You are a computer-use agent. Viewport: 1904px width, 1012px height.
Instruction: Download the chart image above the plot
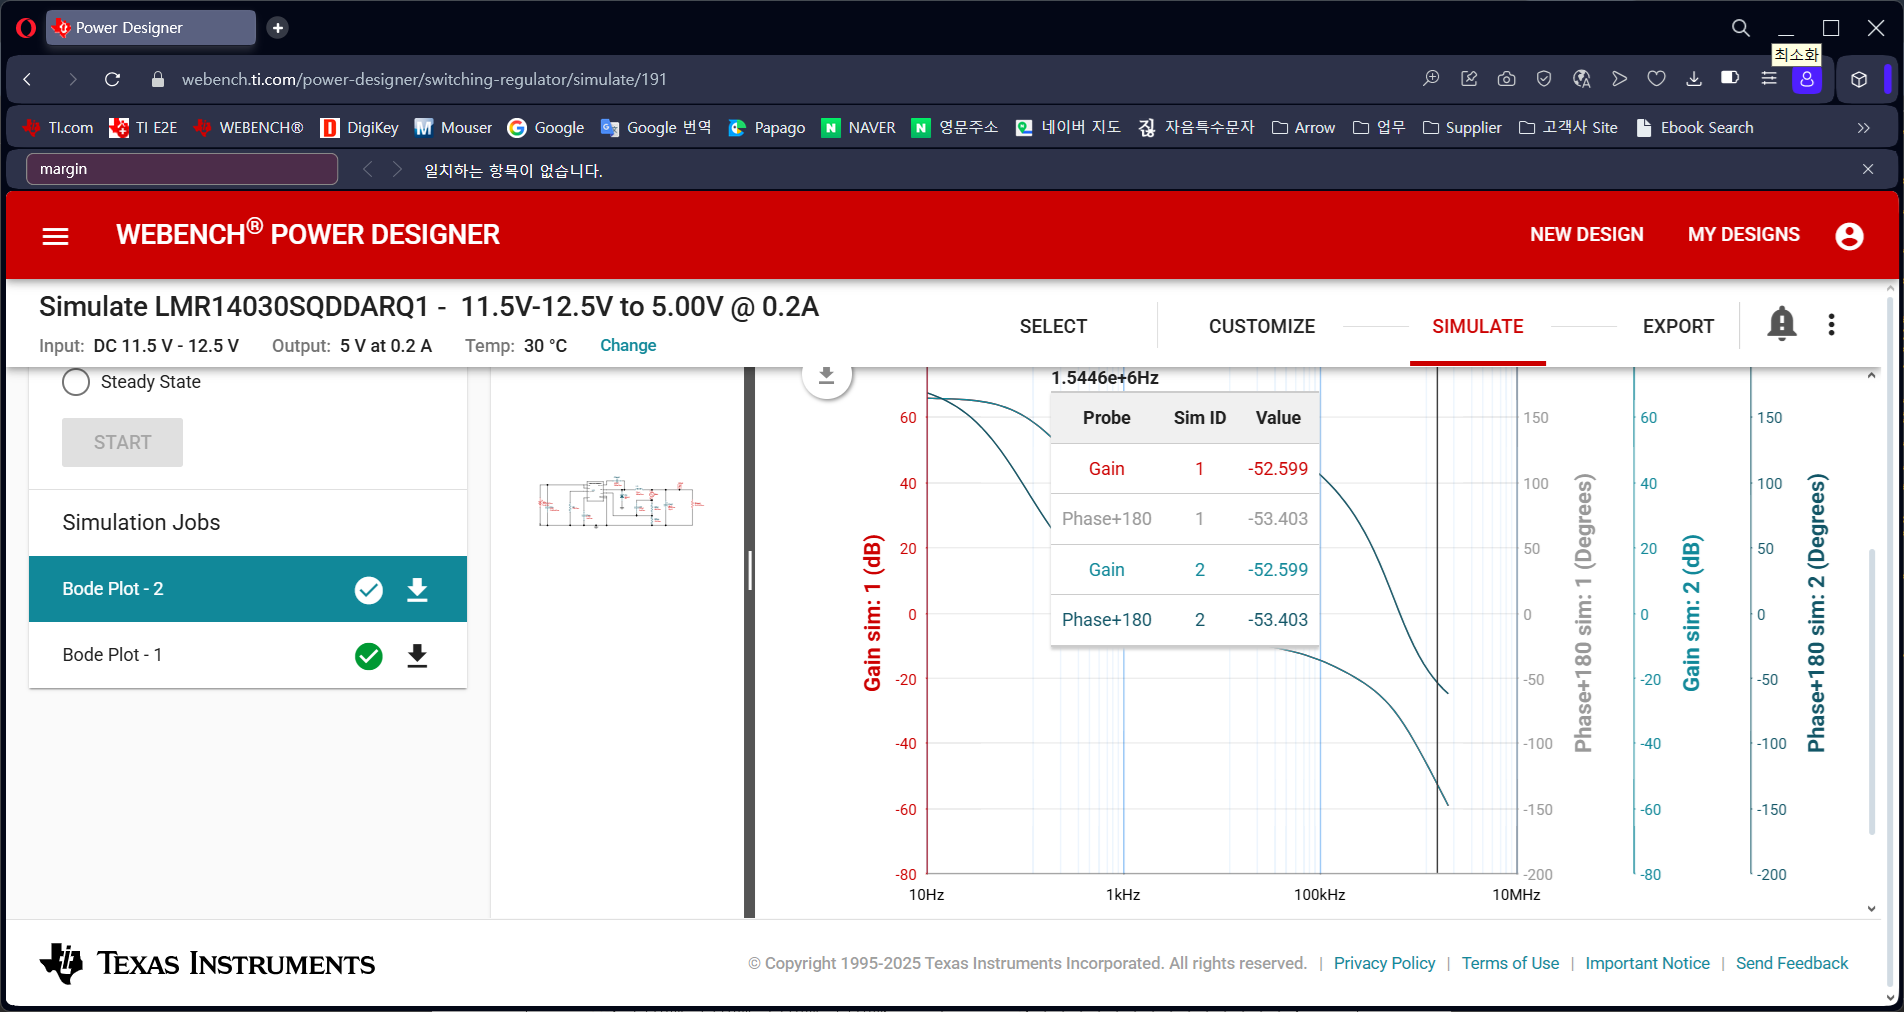(x=827, y=376)
